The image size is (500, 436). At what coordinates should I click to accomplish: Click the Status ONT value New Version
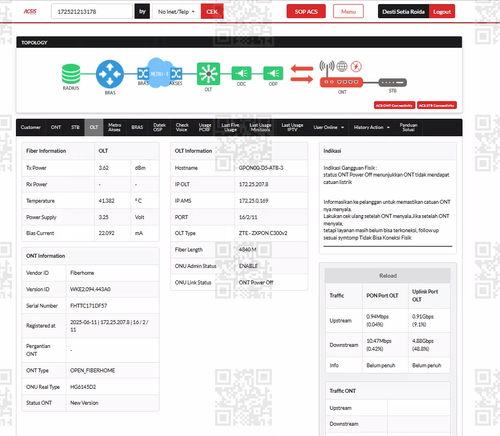[x=84, y=403]
